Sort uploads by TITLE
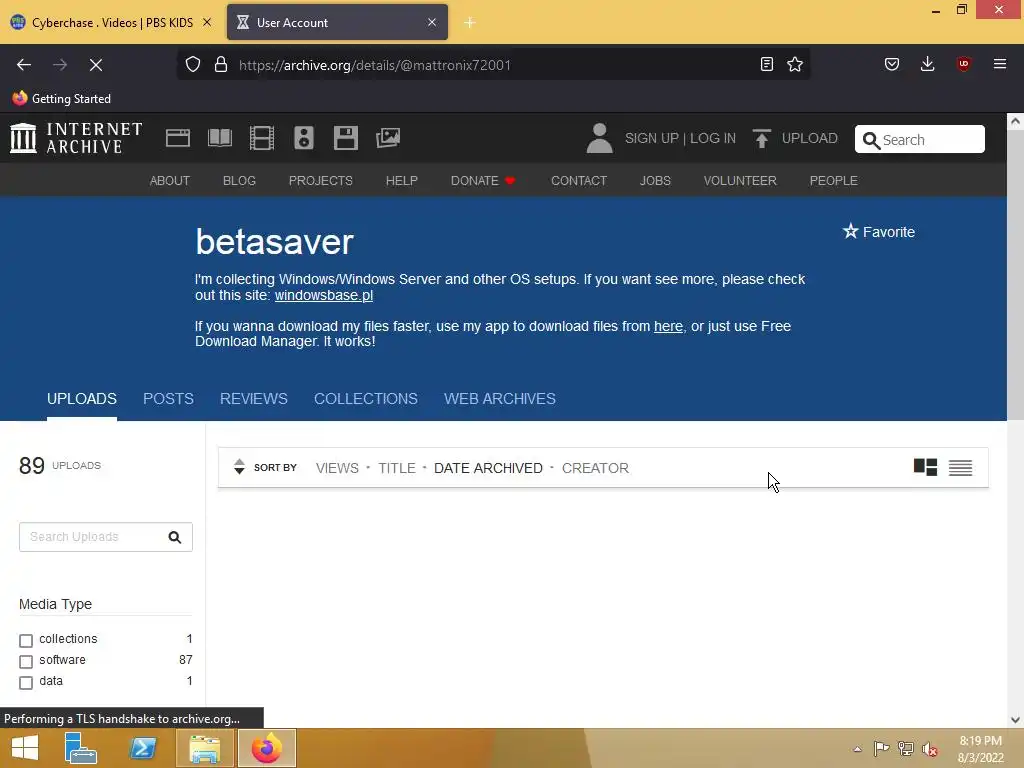1024x768 pixels. coord(396,468)
